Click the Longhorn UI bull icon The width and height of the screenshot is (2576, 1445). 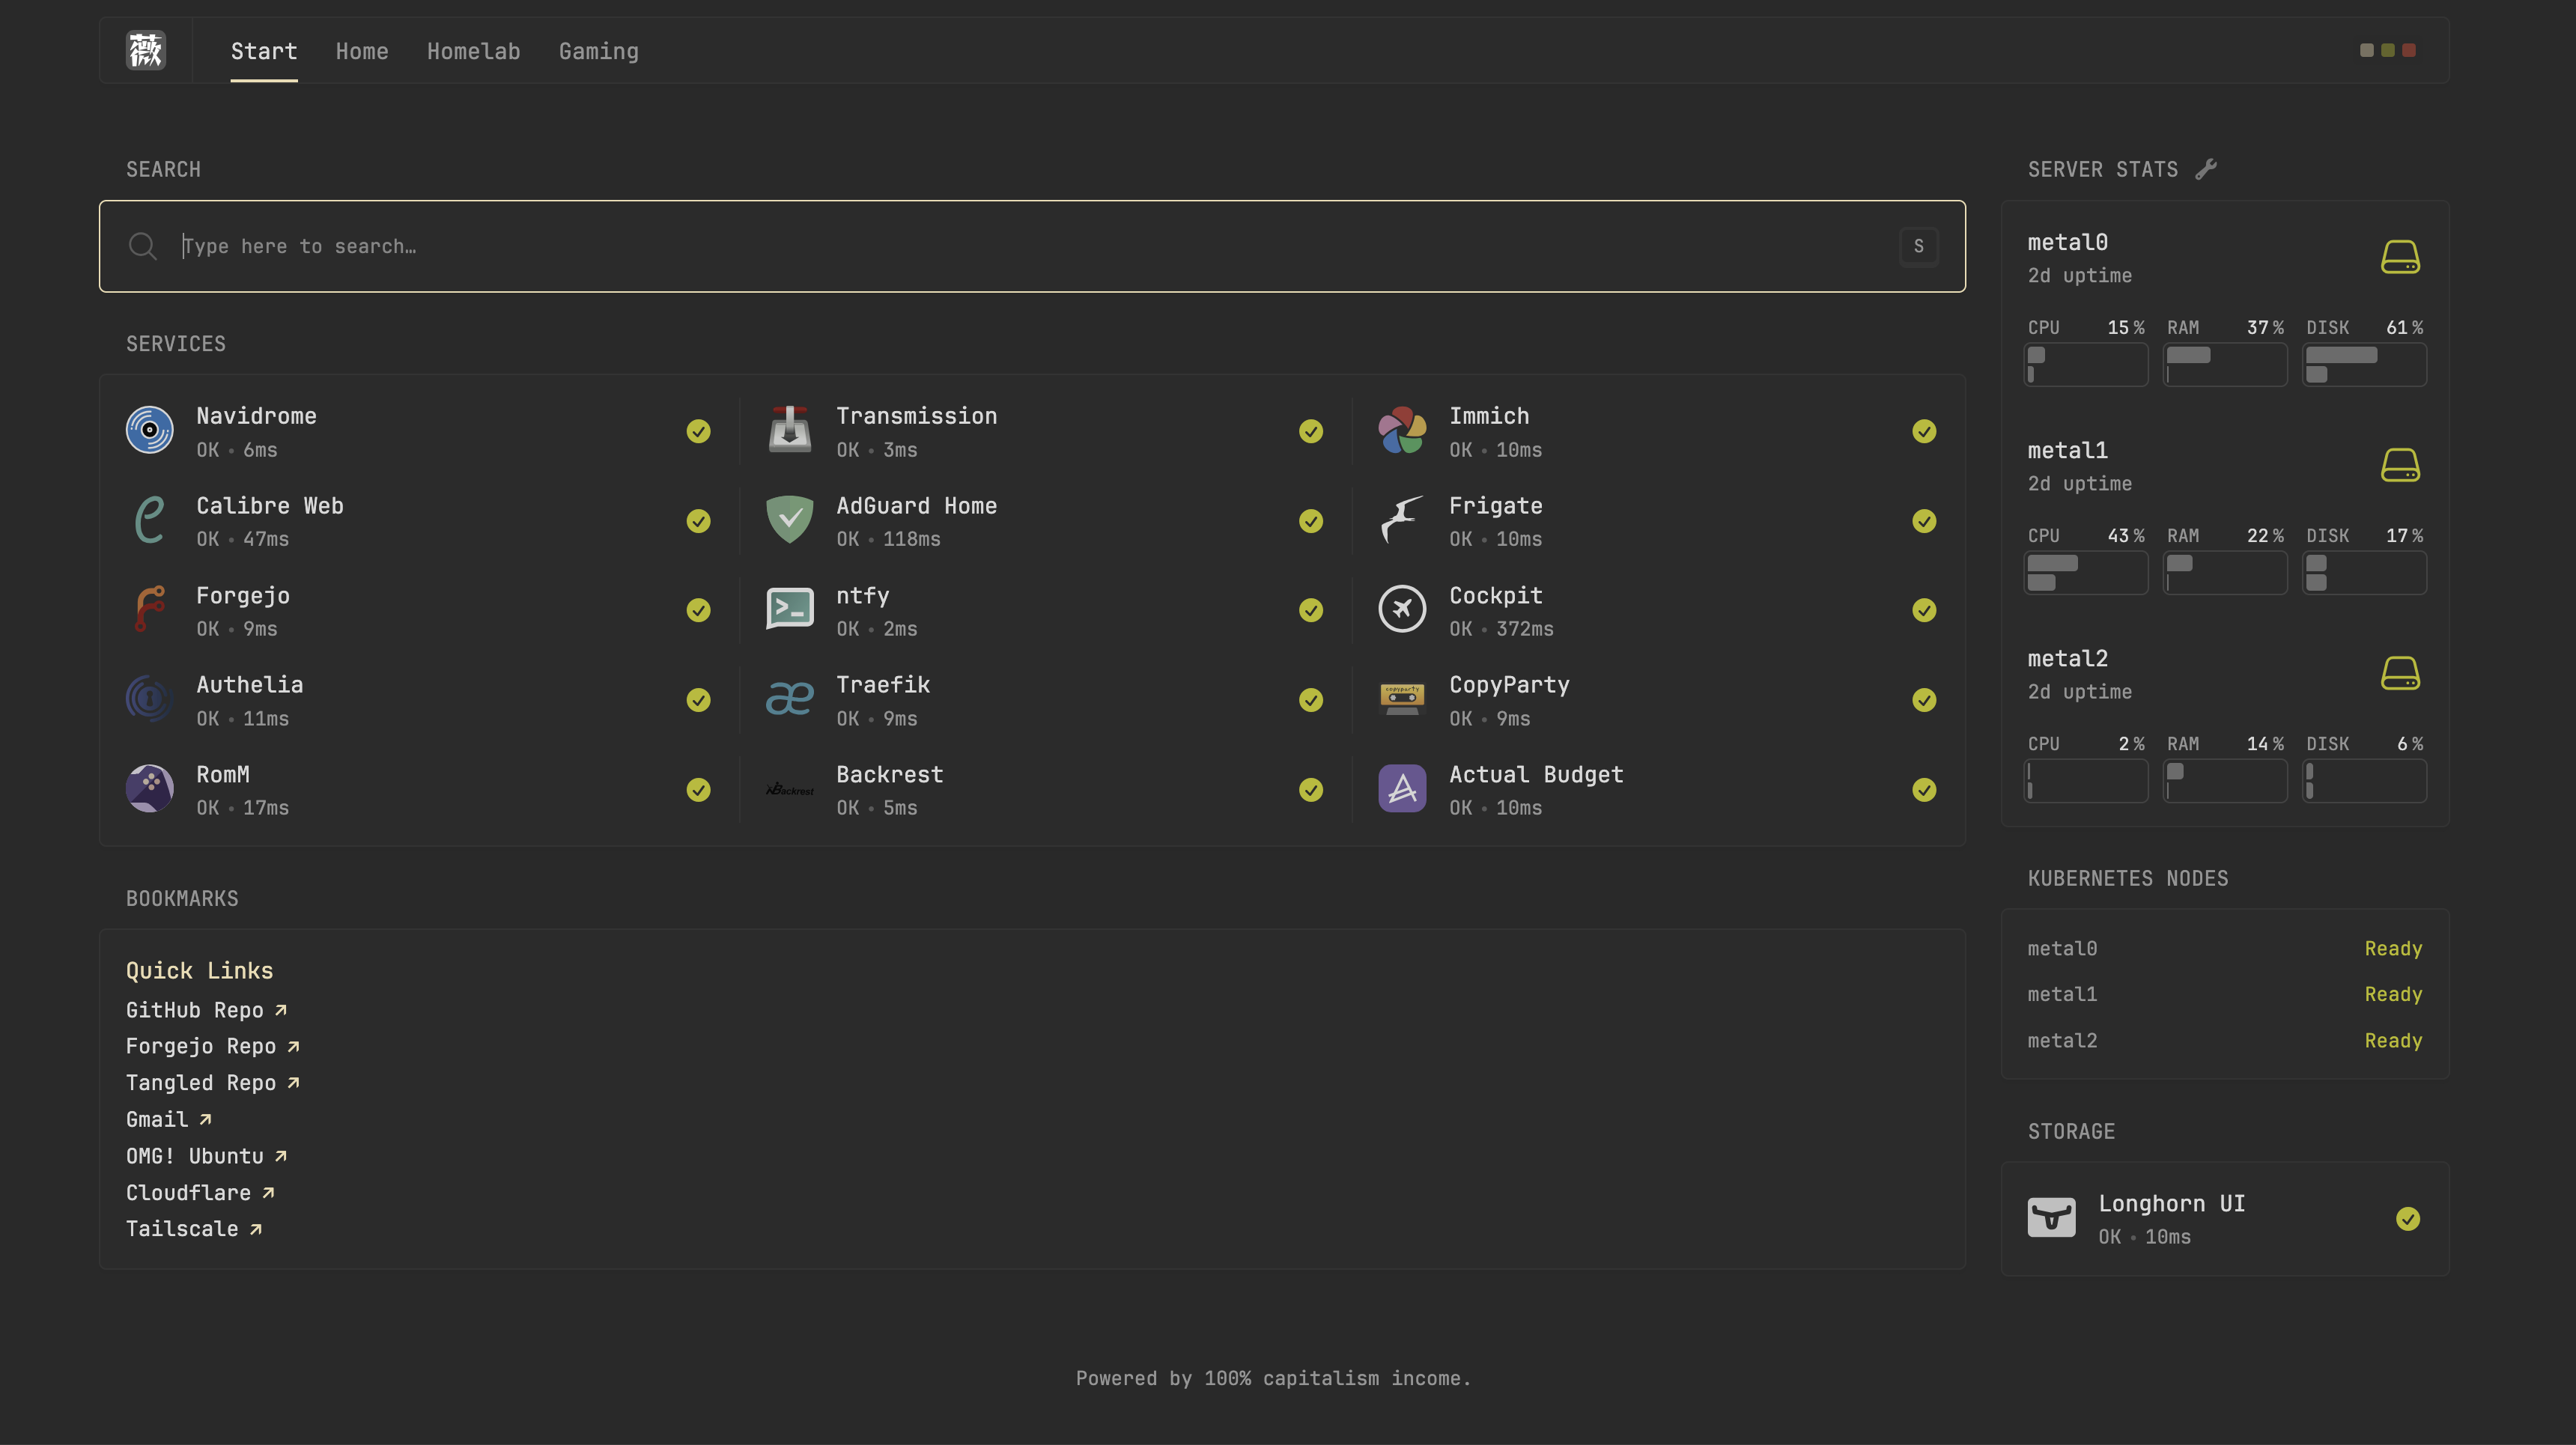coord(2051,1218)
